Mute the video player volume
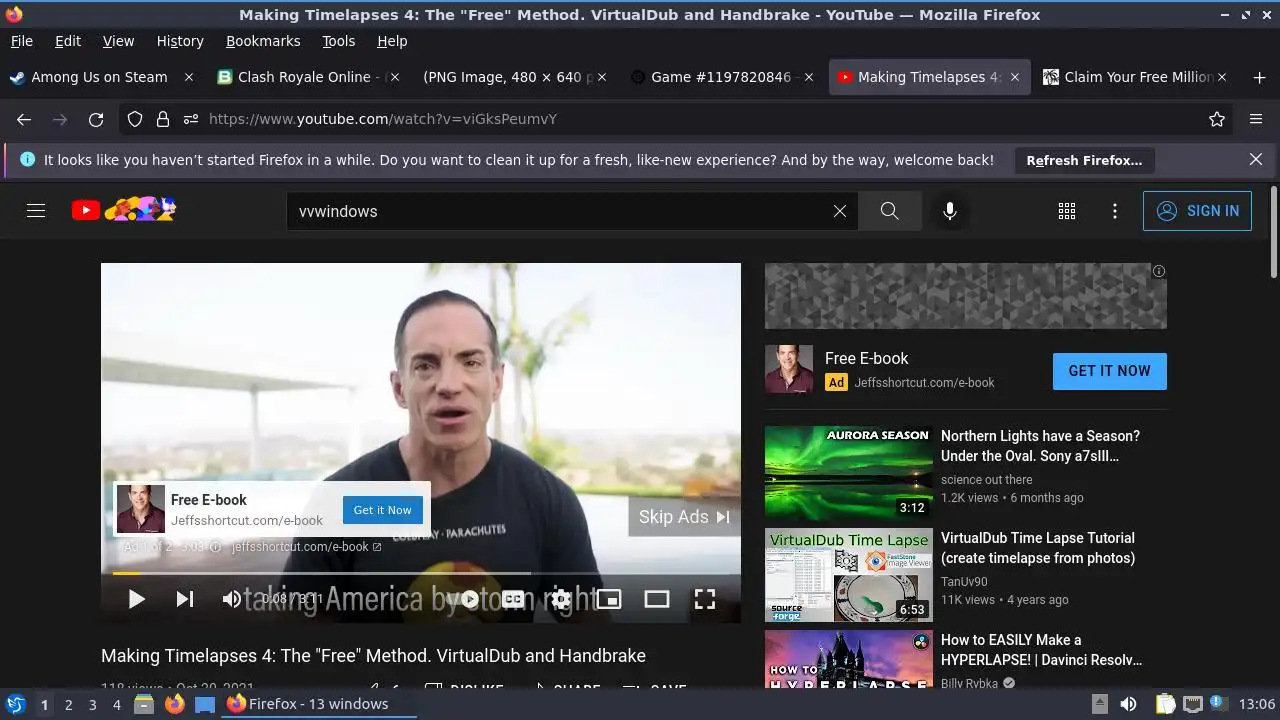 pos(231,599)
